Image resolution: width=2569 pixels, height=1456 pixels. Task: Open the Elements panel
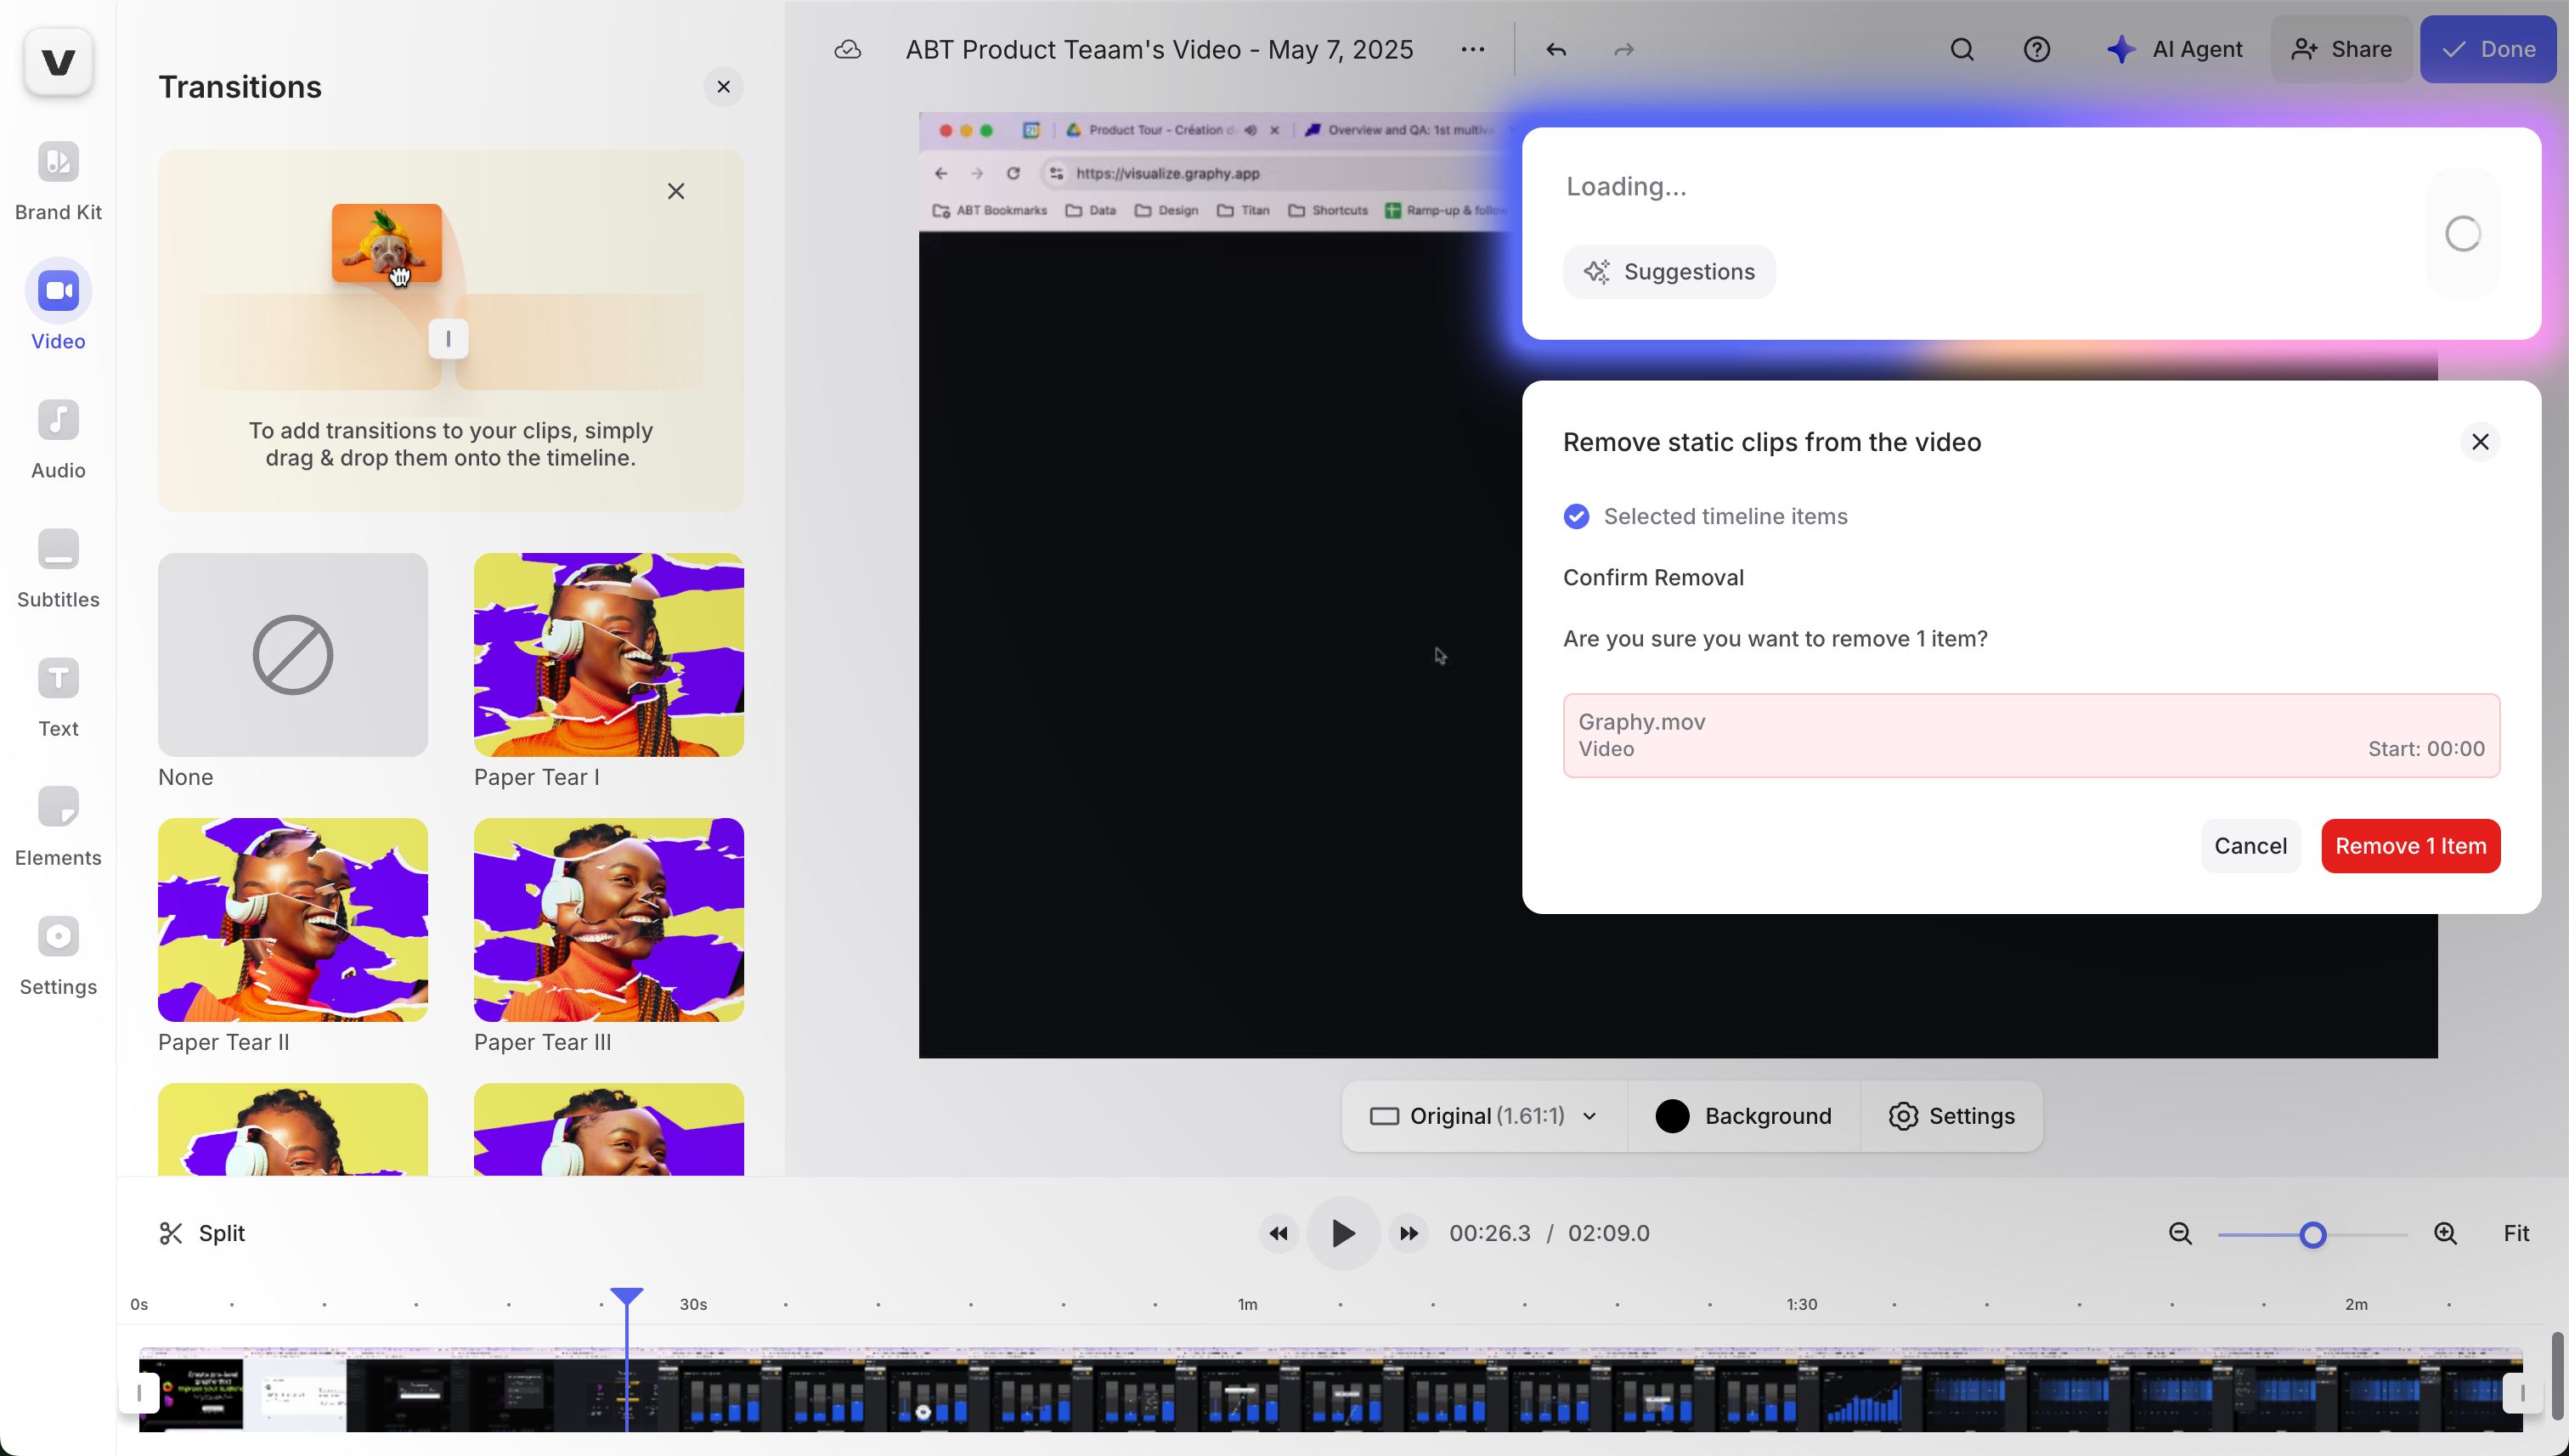tap(58, 826)
